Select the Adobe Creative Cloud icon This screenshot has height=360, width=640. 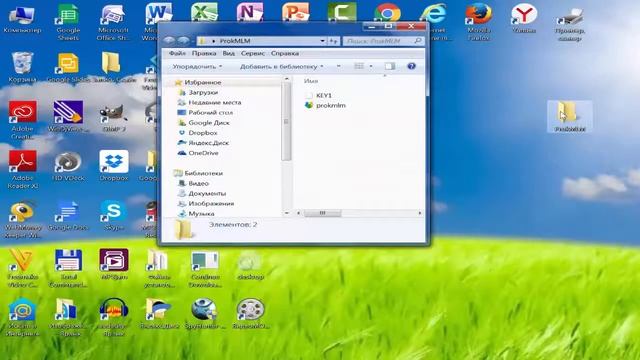(x=22, y=120)
